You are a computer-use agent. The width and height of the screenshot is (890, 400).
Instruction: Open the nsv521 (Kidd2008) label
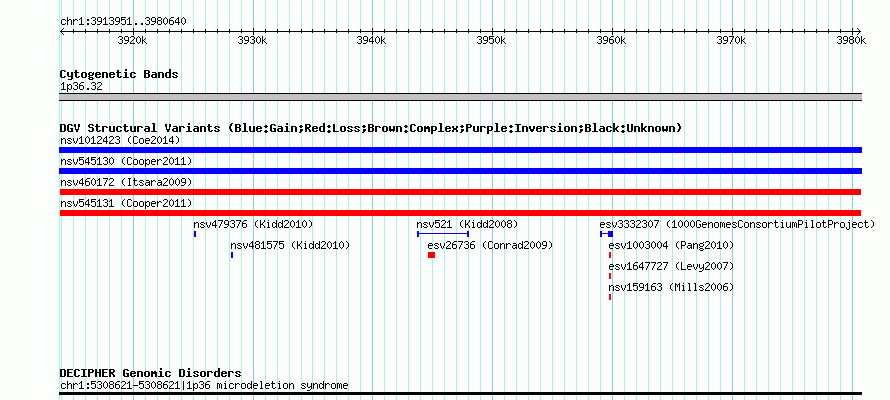tap(467, 224)
